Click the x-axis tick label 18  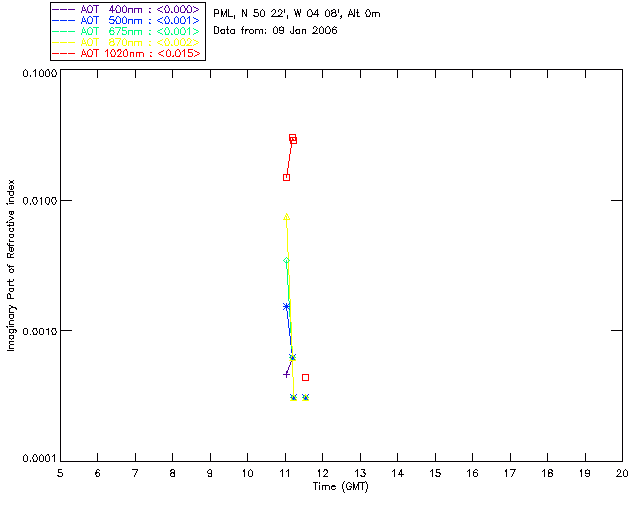coord(547,473)
